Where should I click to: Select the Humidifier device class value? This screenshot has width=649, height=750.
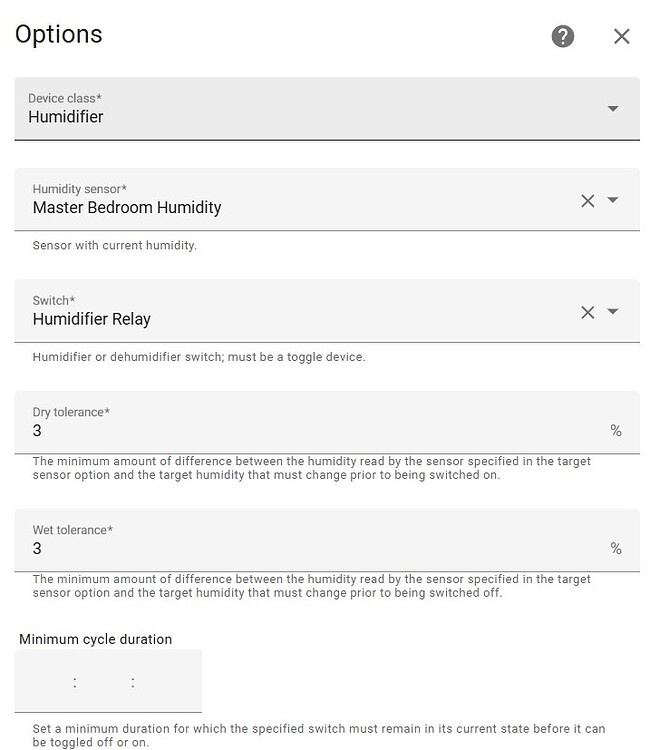point(66,117)
